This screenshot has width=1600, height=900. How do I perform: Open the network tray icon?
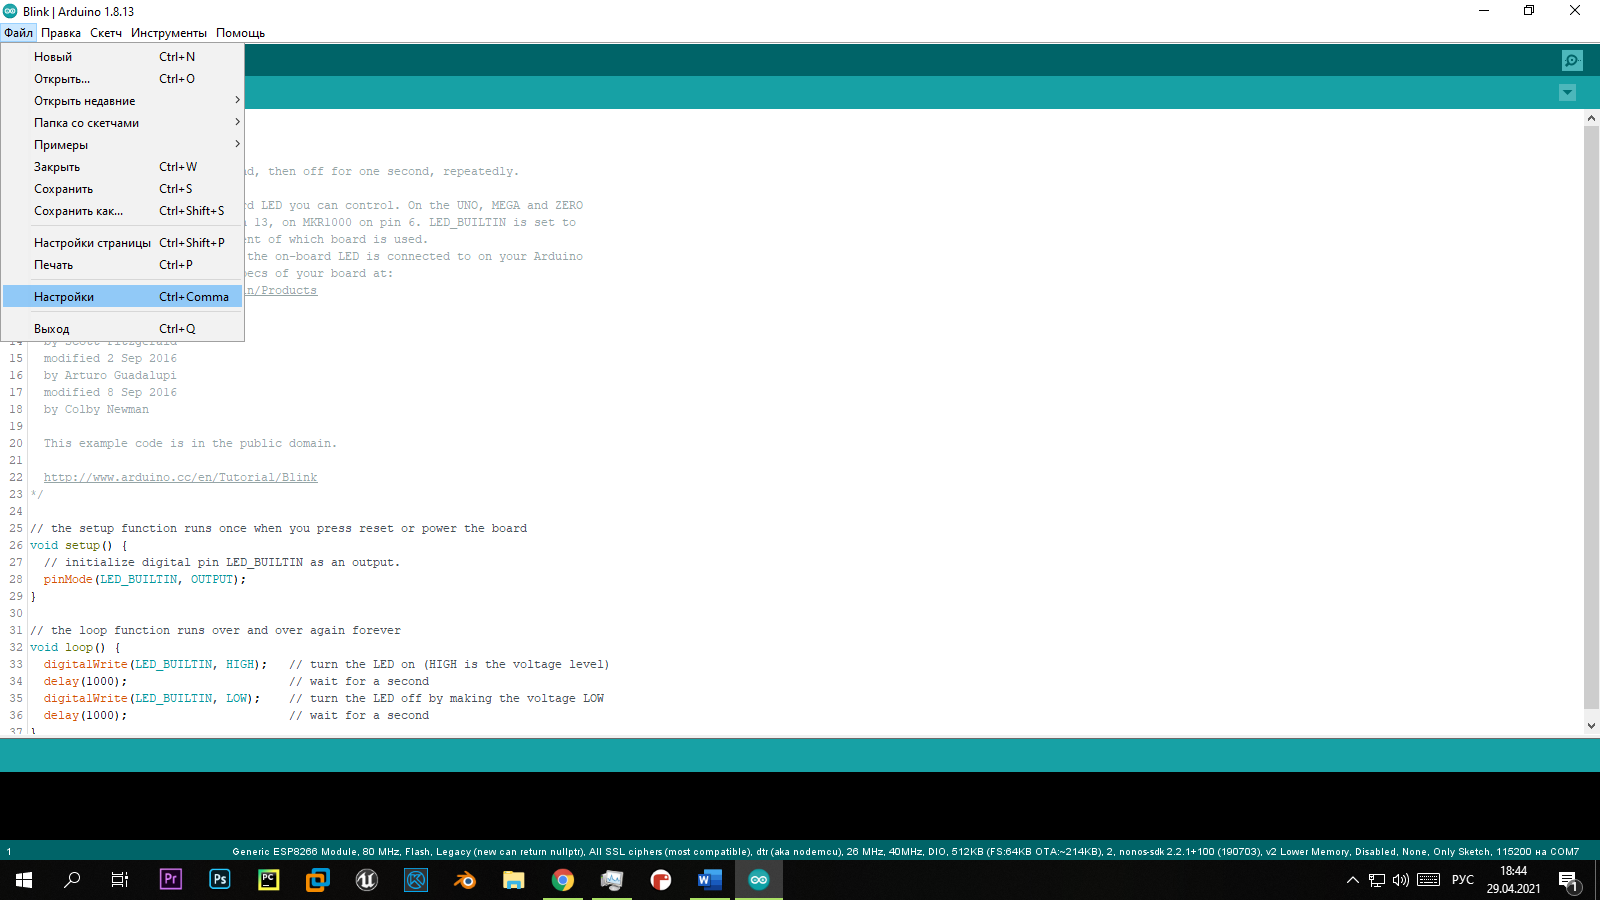[1377, 880]
